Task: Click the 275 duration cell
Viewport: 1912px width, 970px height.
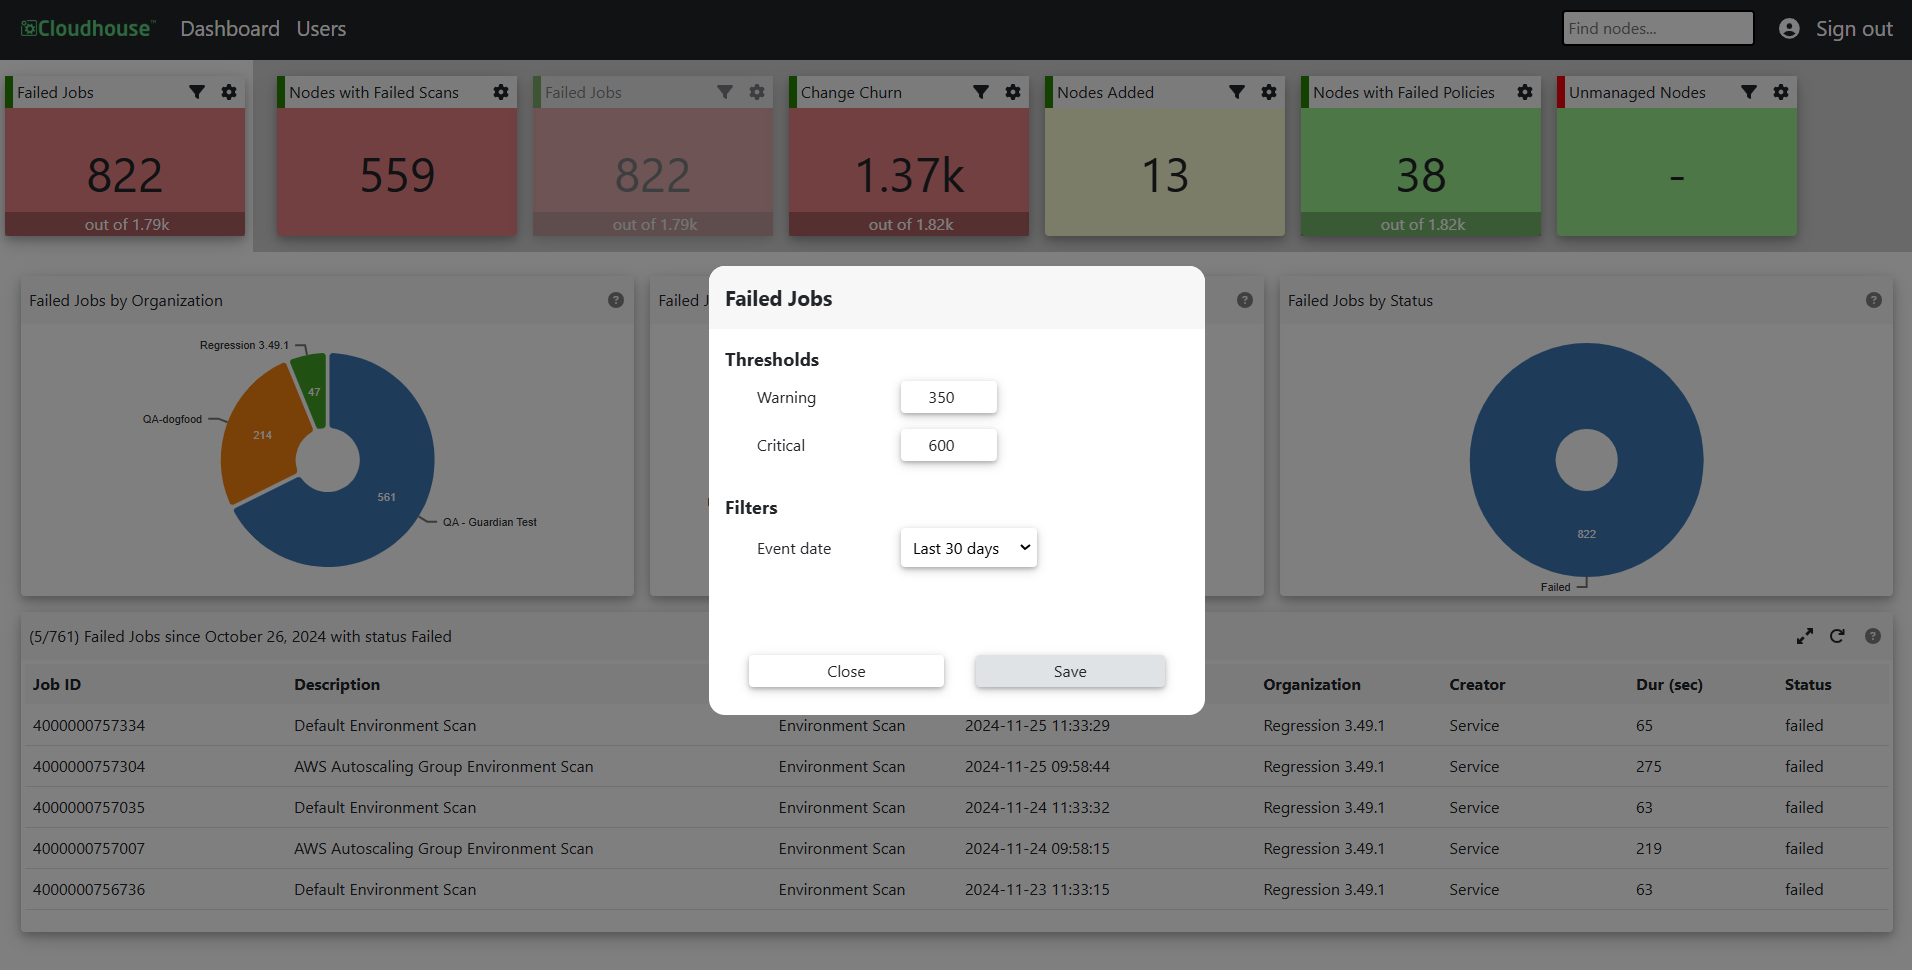Action: 1648,767
